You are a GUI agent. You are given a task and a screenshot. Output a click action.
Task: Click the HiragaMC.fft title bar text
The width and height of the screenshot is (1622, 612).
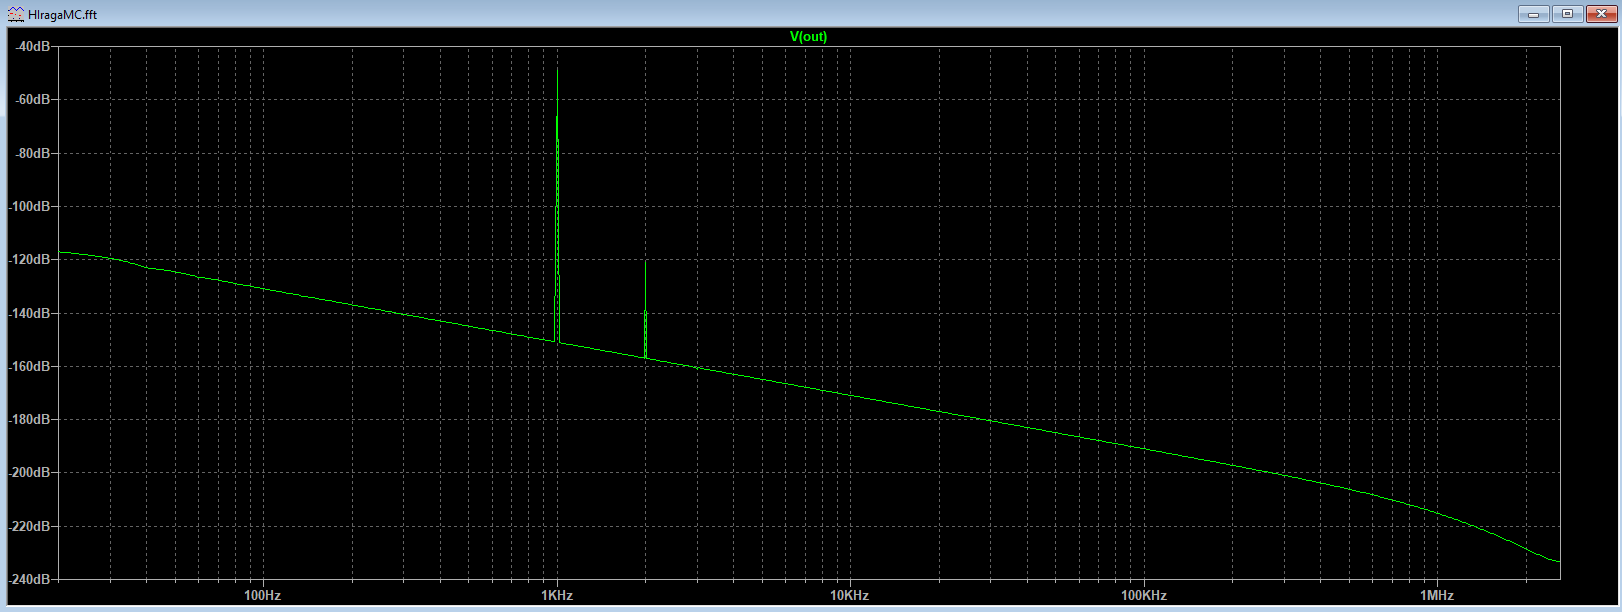[63, 15]
